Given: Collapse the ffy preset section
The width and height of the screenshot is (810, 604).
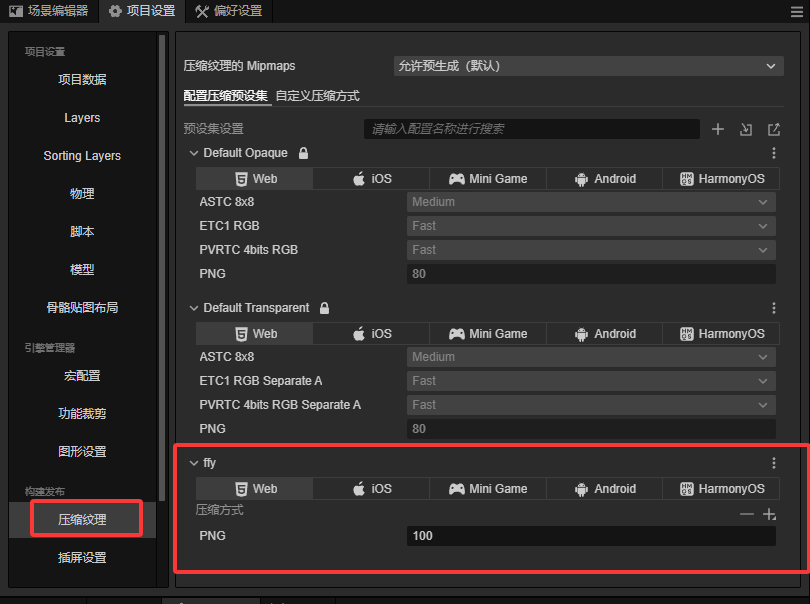Looking at the screenshot, I should click(x=194, y=463).
